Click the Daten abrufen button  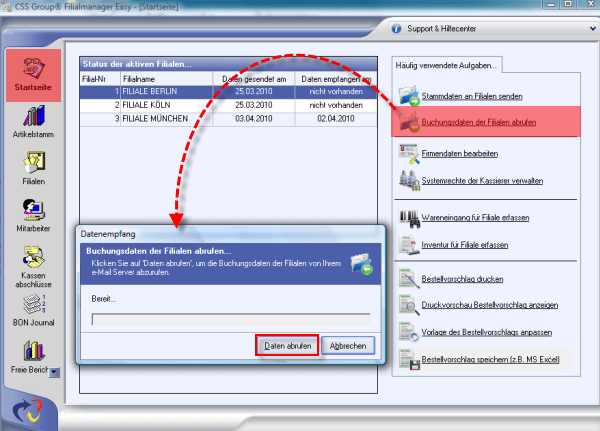[x=287, y=346]
